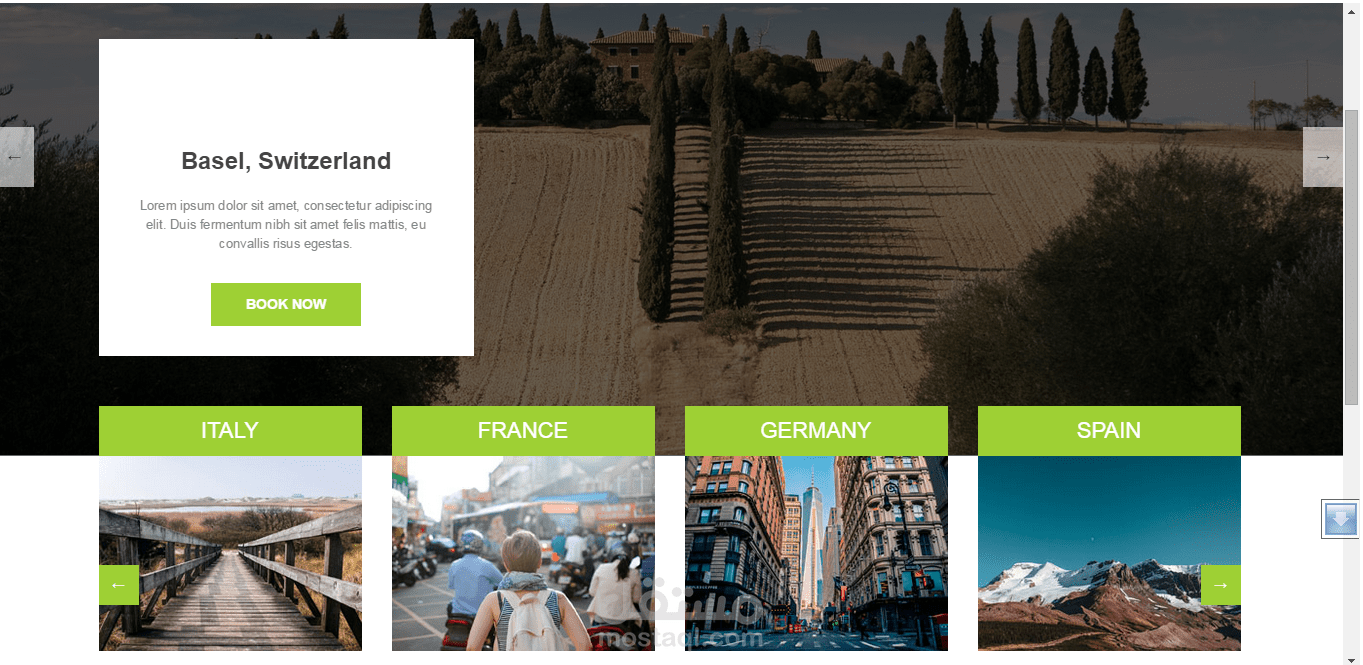Go to previous destination in carousel

point(119,585)
